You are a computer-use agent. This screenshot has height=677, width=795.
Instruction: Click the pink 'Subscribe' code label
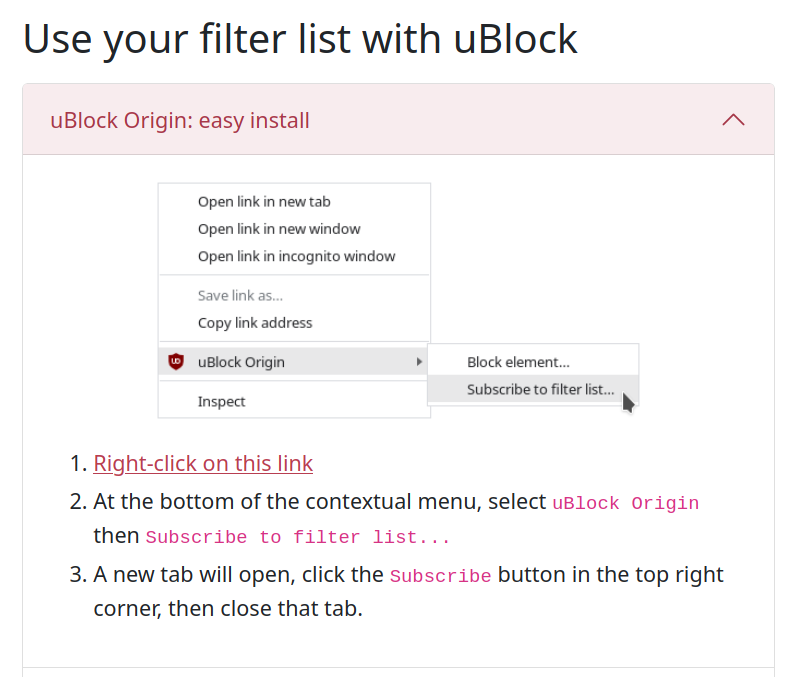pyautogui.click(x=440, y=577)
